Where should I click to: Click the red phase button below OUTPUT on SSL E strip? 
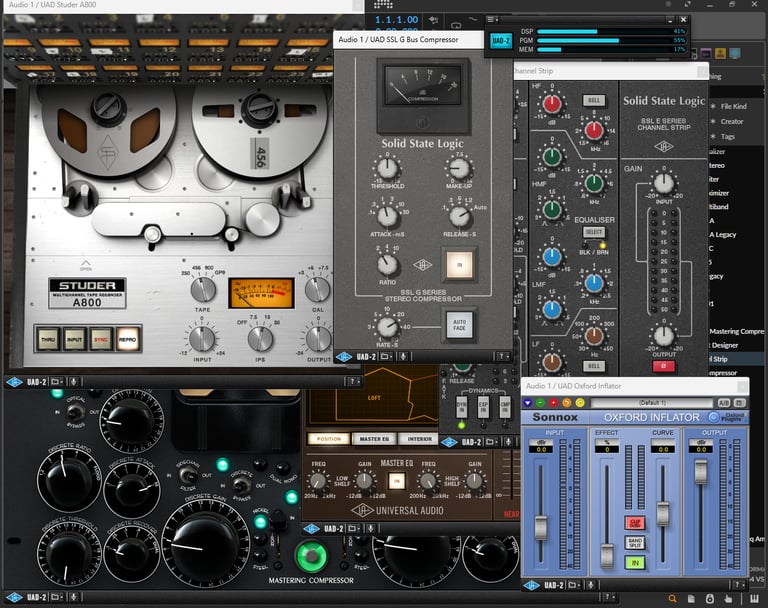coord(664,366)
